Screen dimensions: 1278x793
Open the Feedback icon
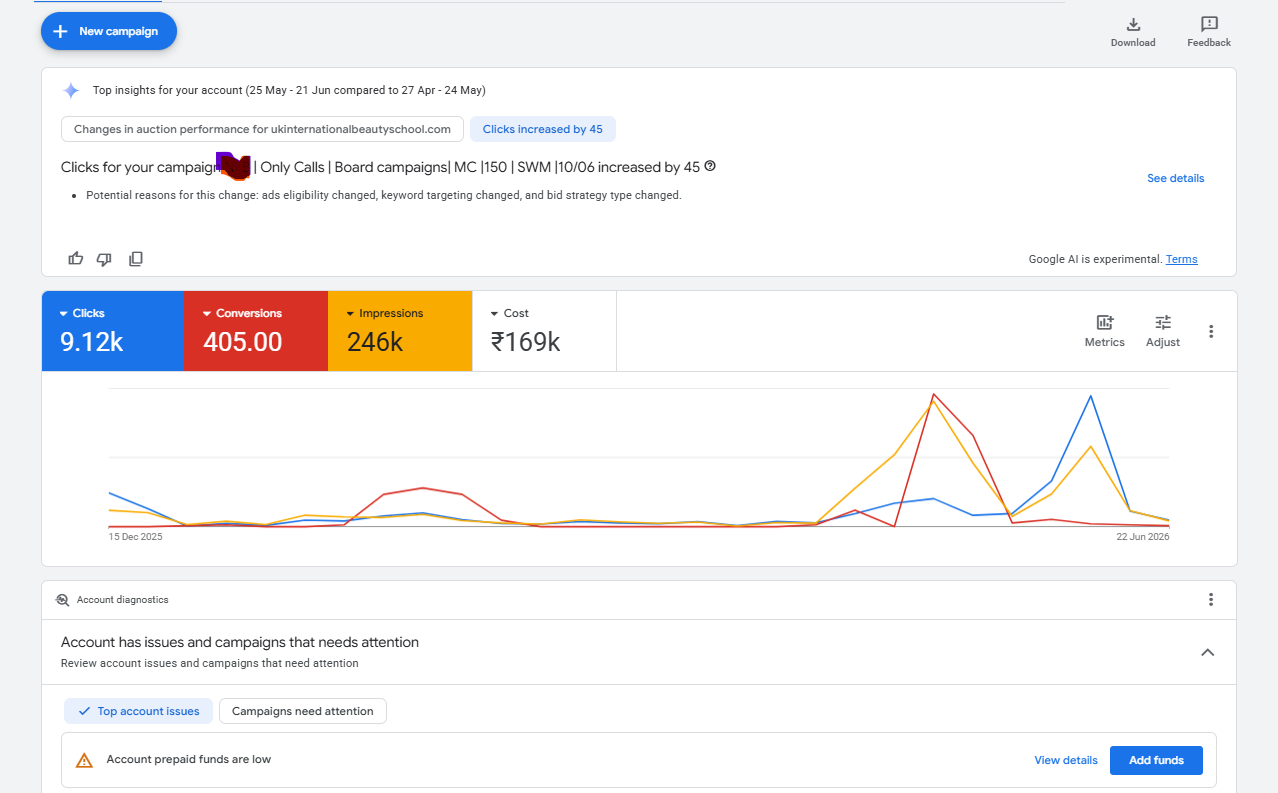(x=1209, y=24)
